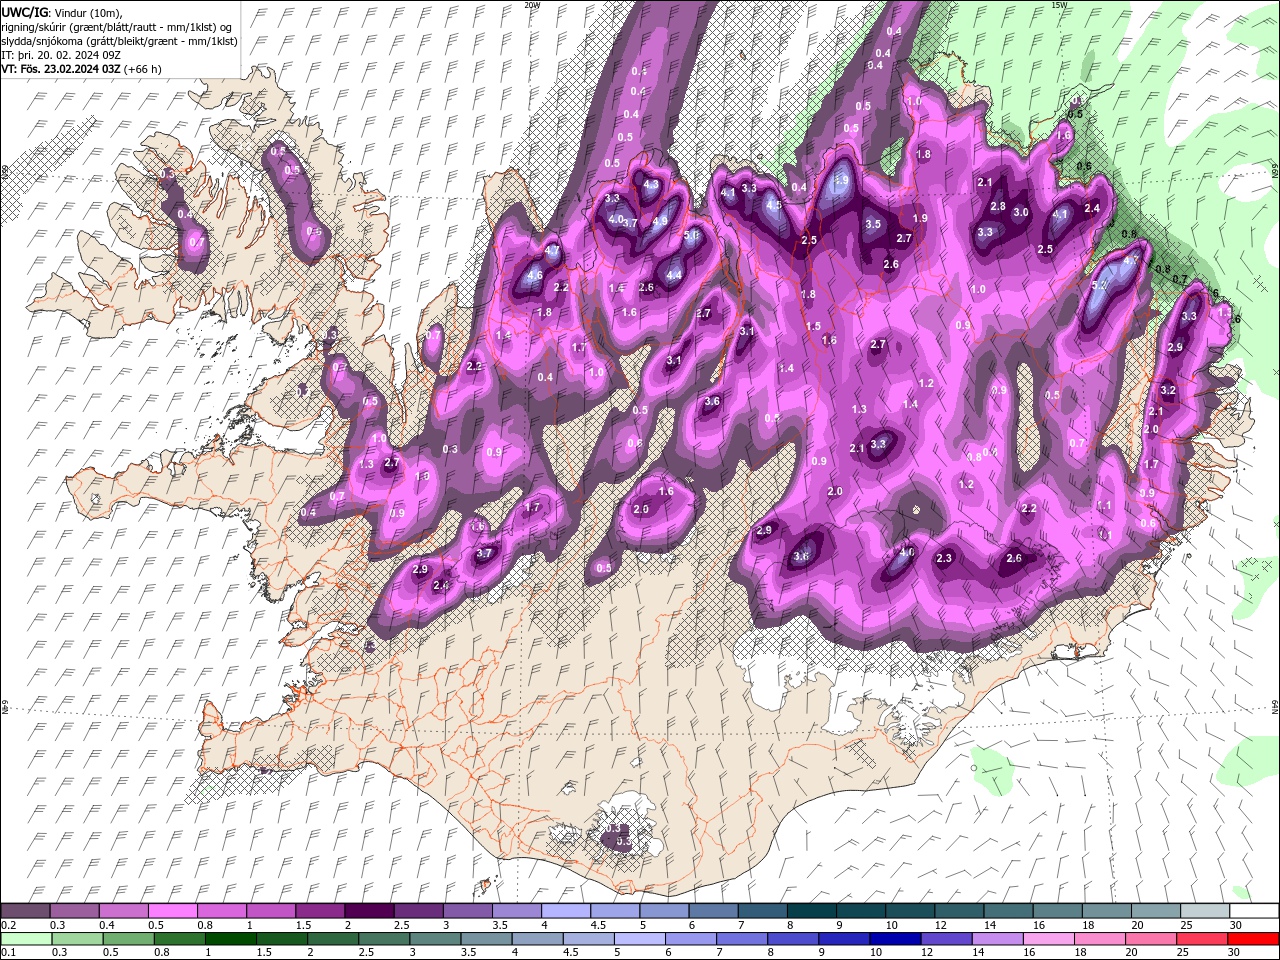1280x960 pixels.
Task: Click the '3.2' snowfall value near east coast
Action: click(1167, 390)
